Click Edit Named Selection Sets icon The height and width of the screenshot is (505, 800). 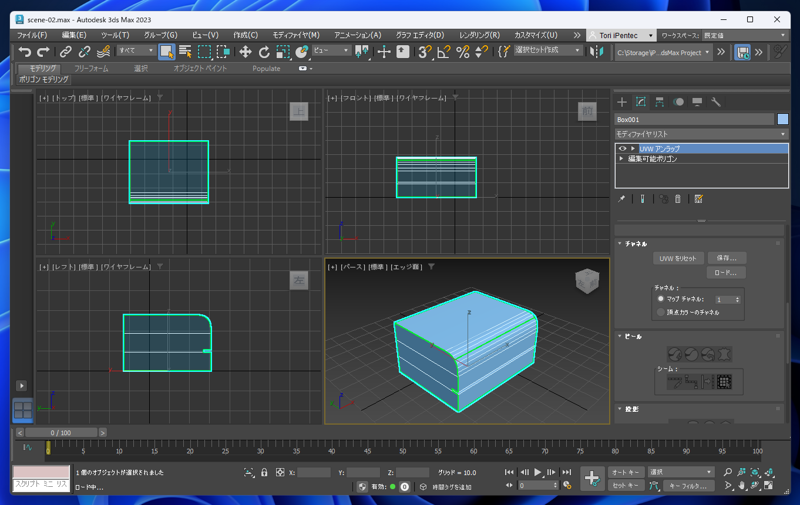pyautogui.click(x=504, y=52)
